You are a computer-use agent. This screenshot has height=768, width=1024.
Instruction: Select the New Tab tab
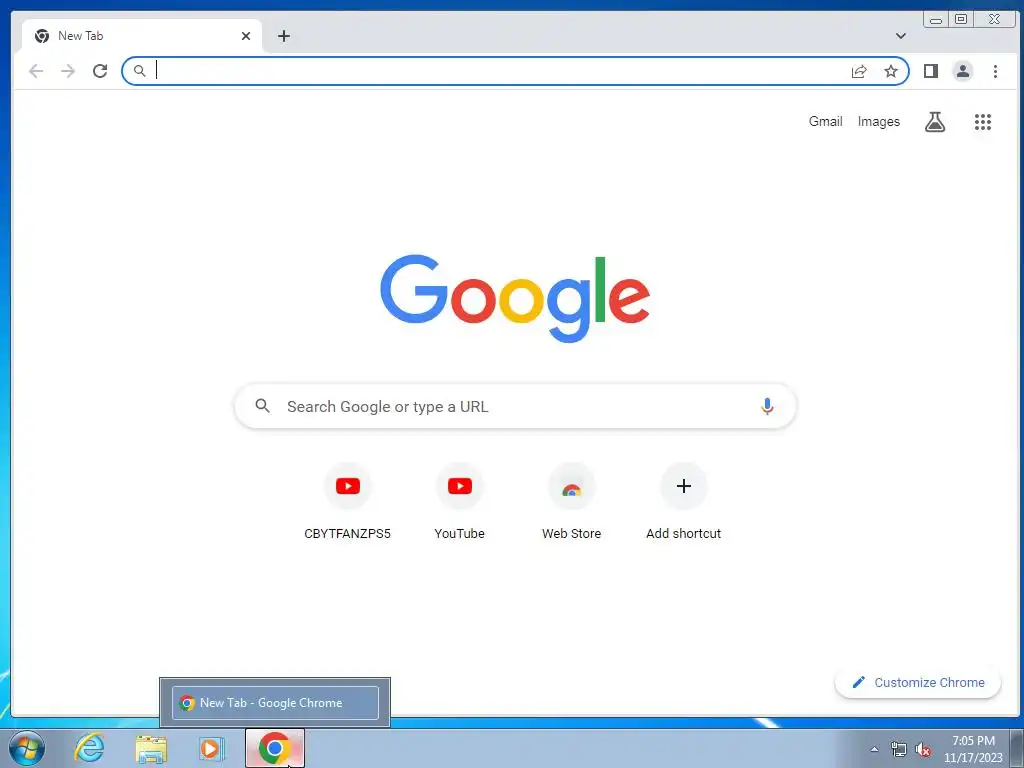[x=142, y=36]
